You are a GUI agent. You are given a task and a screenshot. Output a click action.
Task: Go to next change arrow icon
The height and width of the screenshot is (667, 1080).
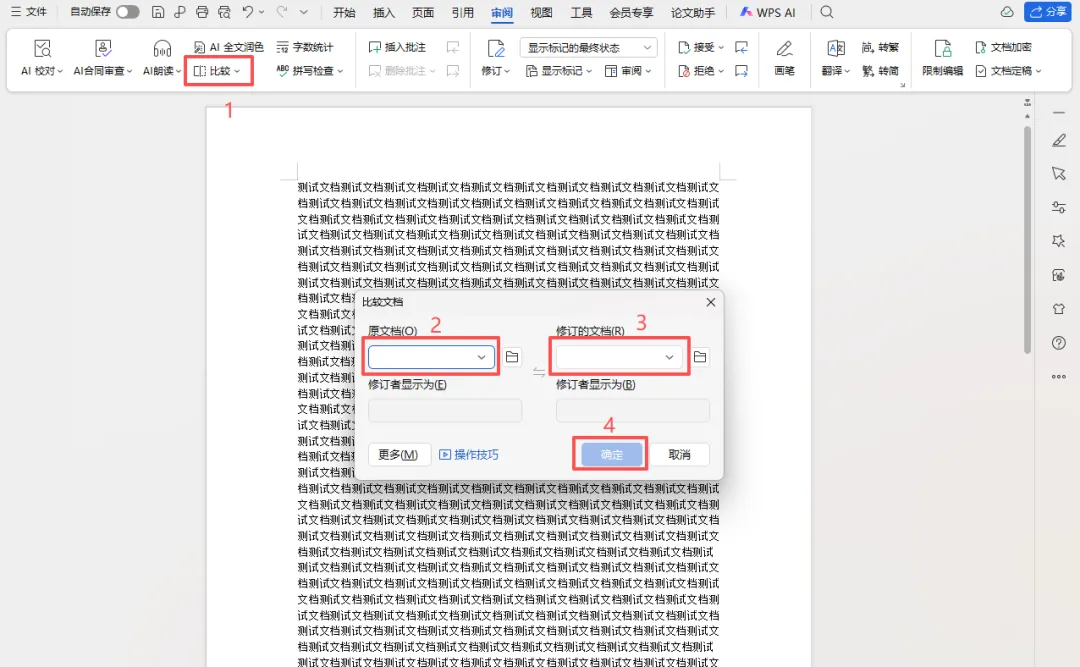[x=741, y=70]
